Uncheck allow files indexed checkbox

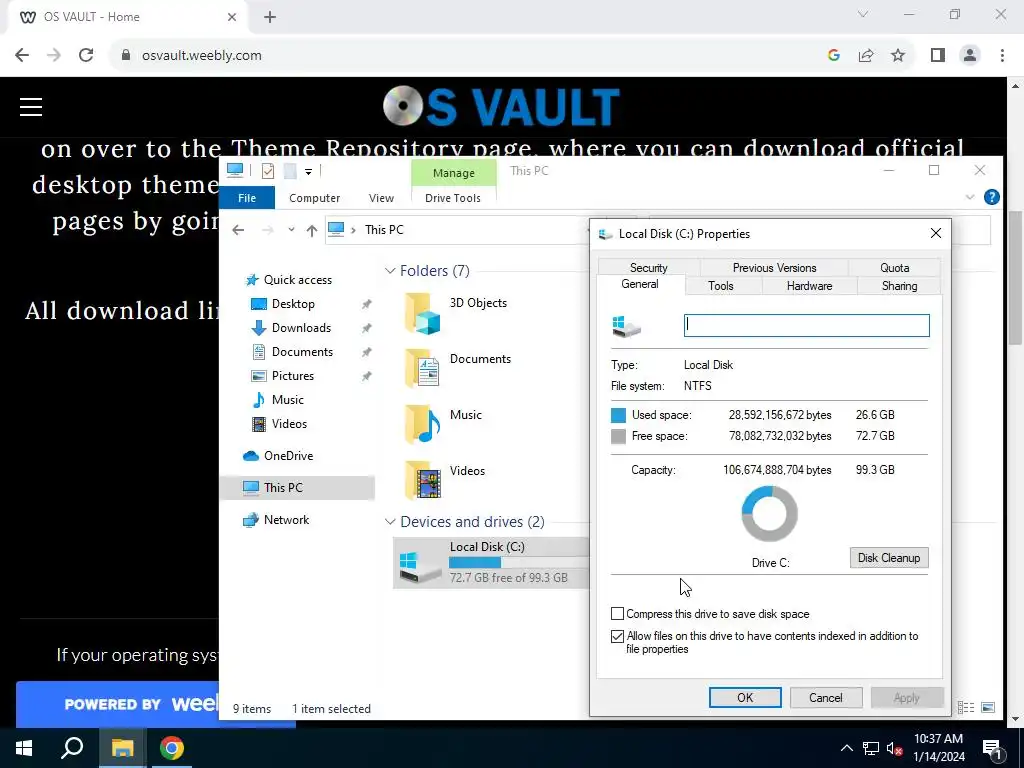point(617,636)
